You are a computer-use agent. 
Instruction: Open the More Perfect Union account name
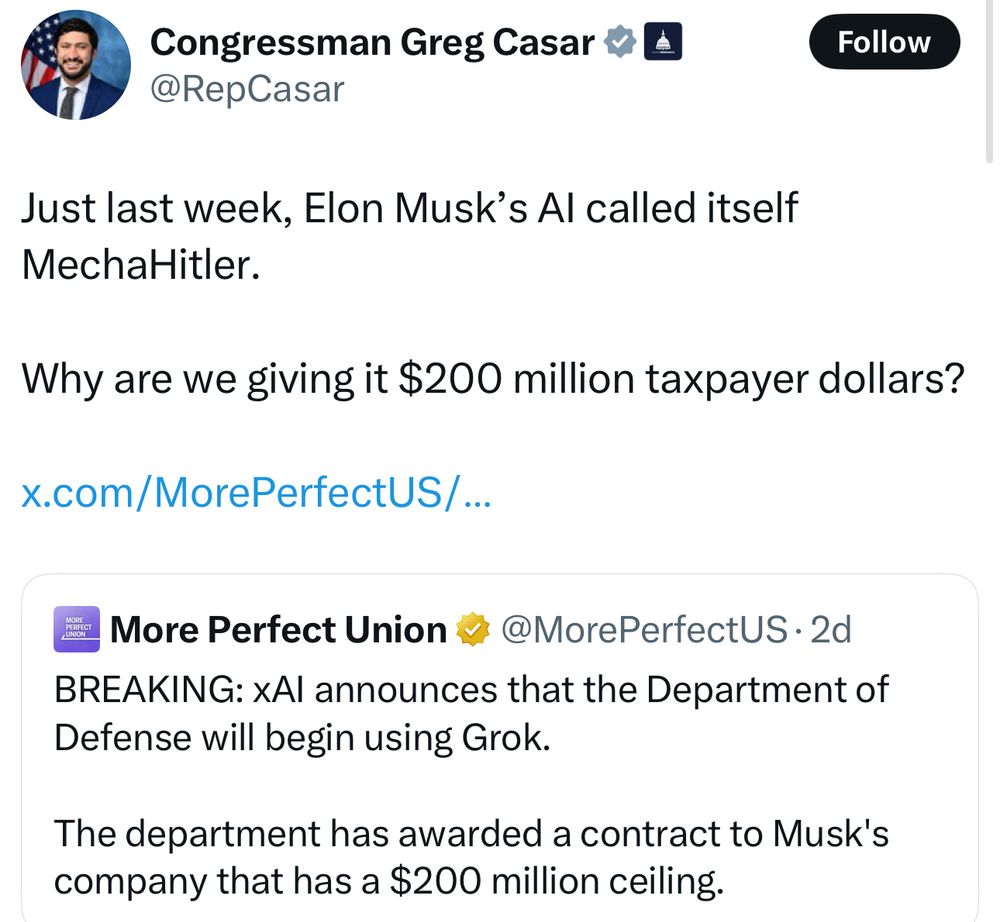278,630
